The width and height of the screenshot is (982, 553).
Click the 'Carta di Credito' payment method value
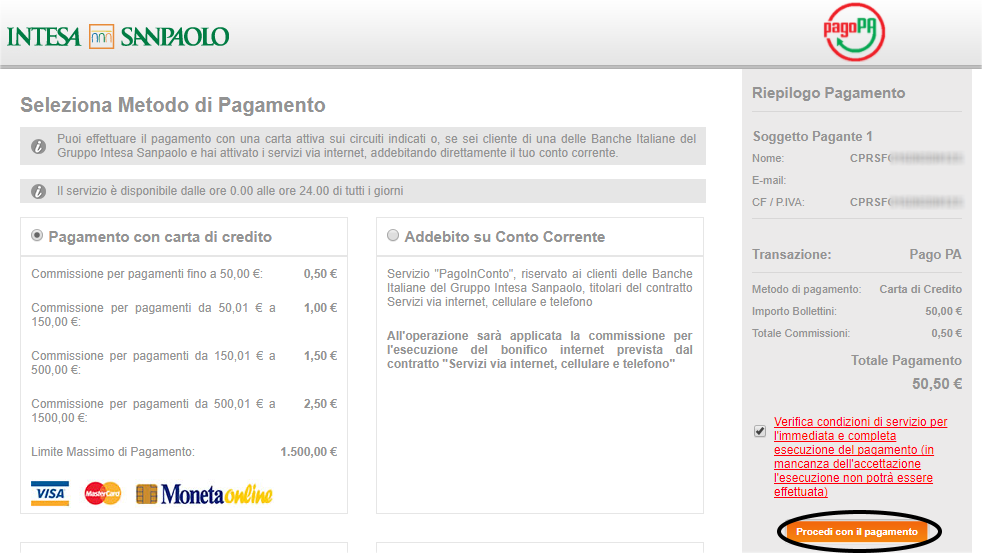pyautogui.click(x=921, y=289)
